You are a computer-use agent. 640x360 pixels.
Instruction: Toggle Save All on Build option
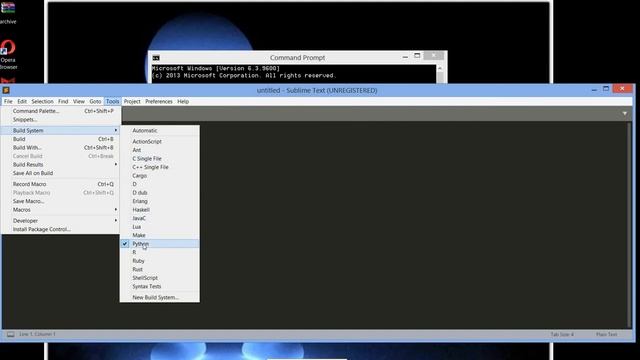tap(61, 173)
